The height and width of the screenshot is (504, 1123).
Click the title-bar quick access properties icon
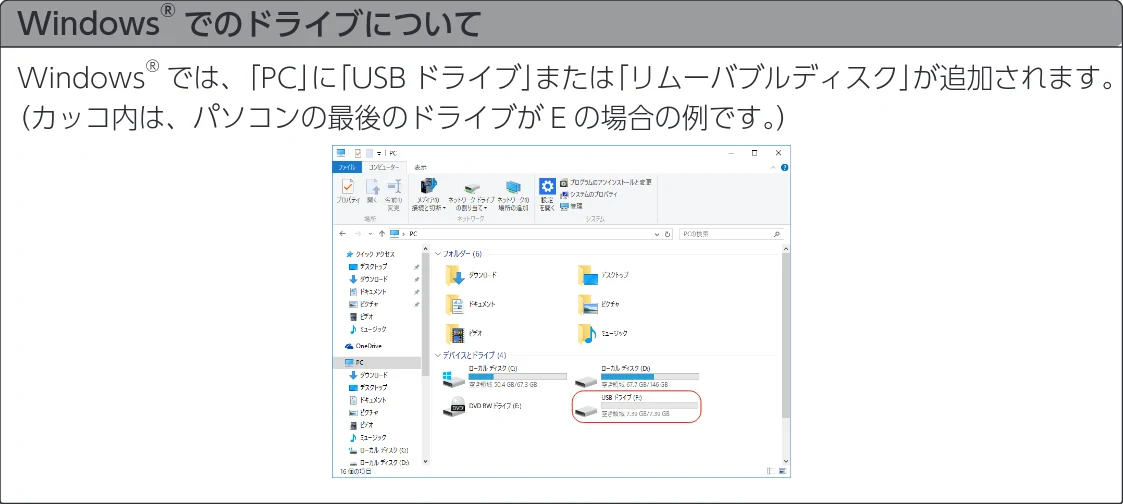pyautogui.click(x=357, y=153)
